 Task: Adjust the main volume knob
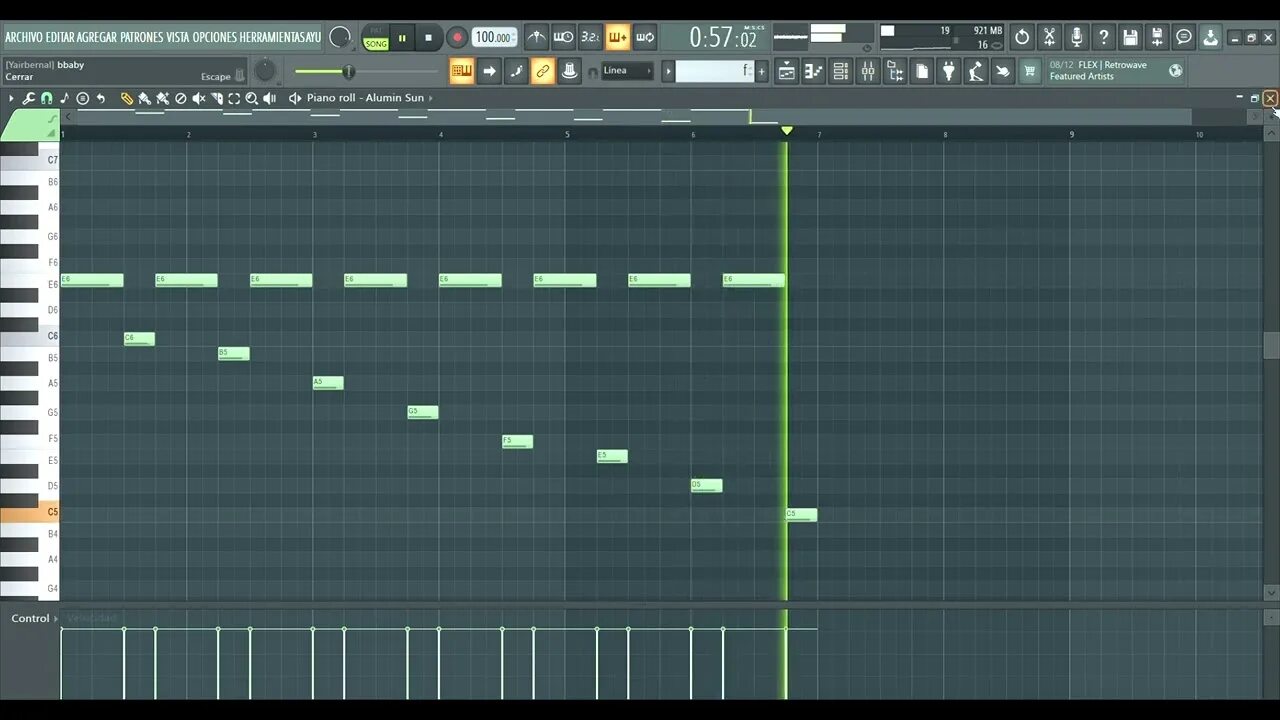click(340, 38)
